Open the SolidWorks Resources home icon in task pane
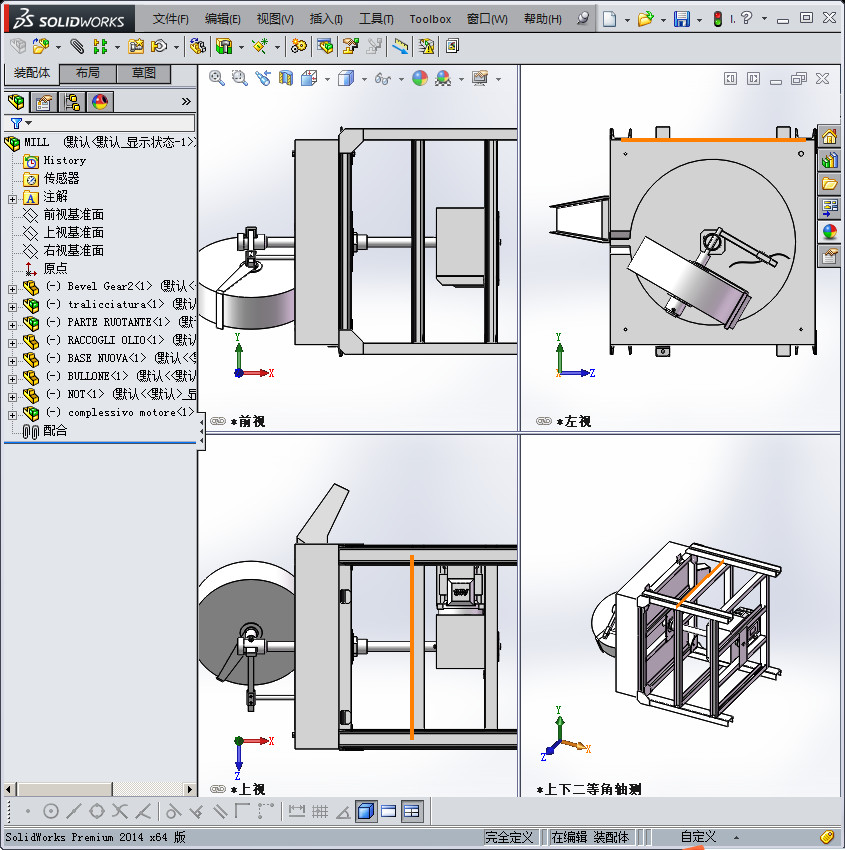 (829, 137)
